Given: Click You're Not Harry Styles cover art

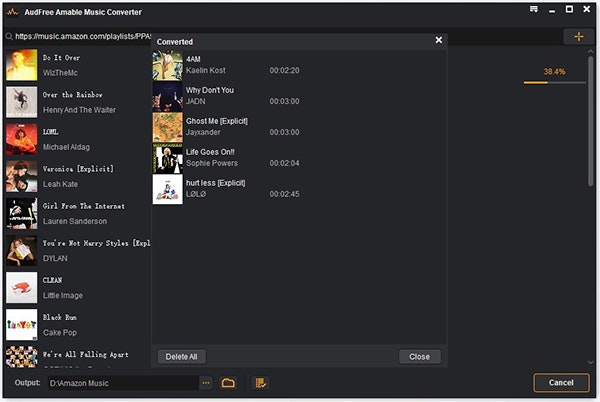Looking at the screenshot, I should (x=22, y=251).
